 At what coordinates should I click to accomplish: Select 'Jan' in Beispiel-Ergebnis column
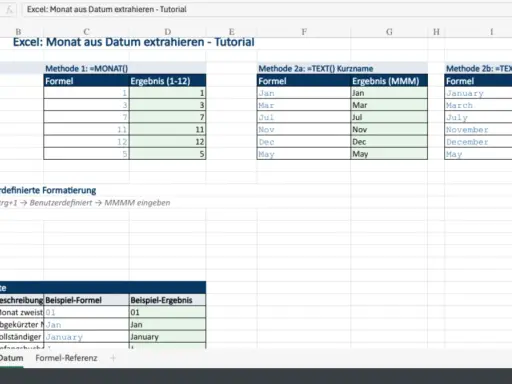pos(168,324)
